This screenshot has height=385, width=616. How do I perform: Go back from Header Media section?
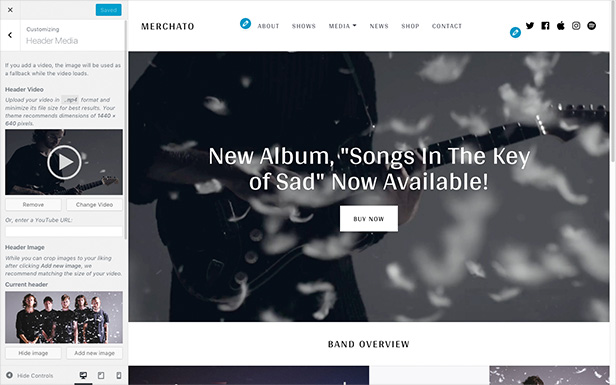click(x=10, y=35)
